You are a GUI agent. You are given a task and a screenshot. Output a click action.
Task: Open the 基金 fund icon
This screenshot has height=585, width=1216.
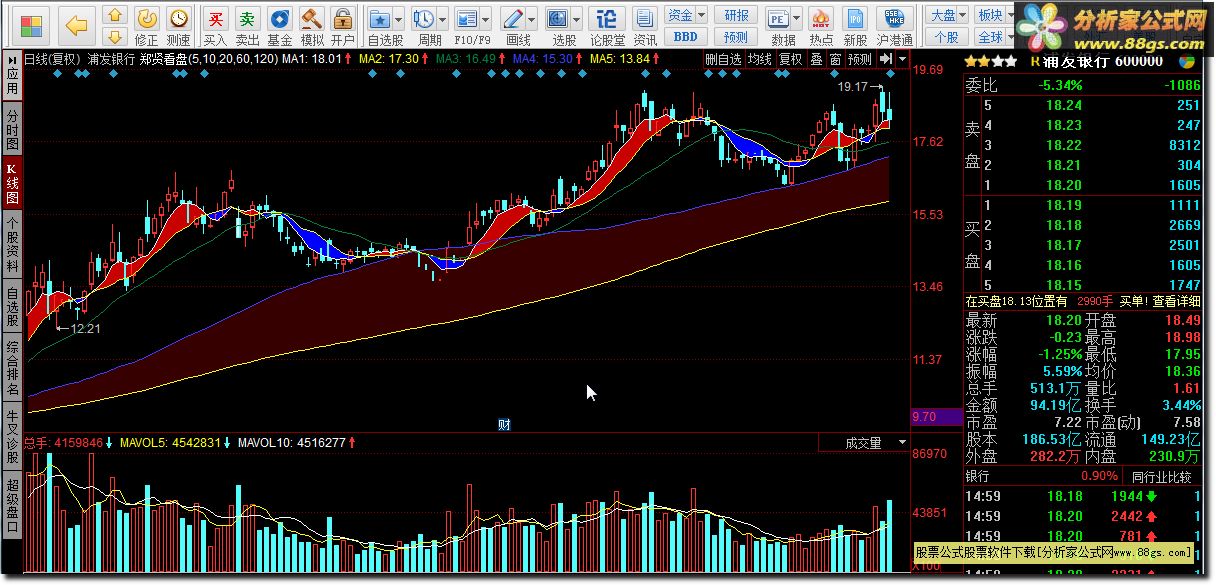[280, 26]
